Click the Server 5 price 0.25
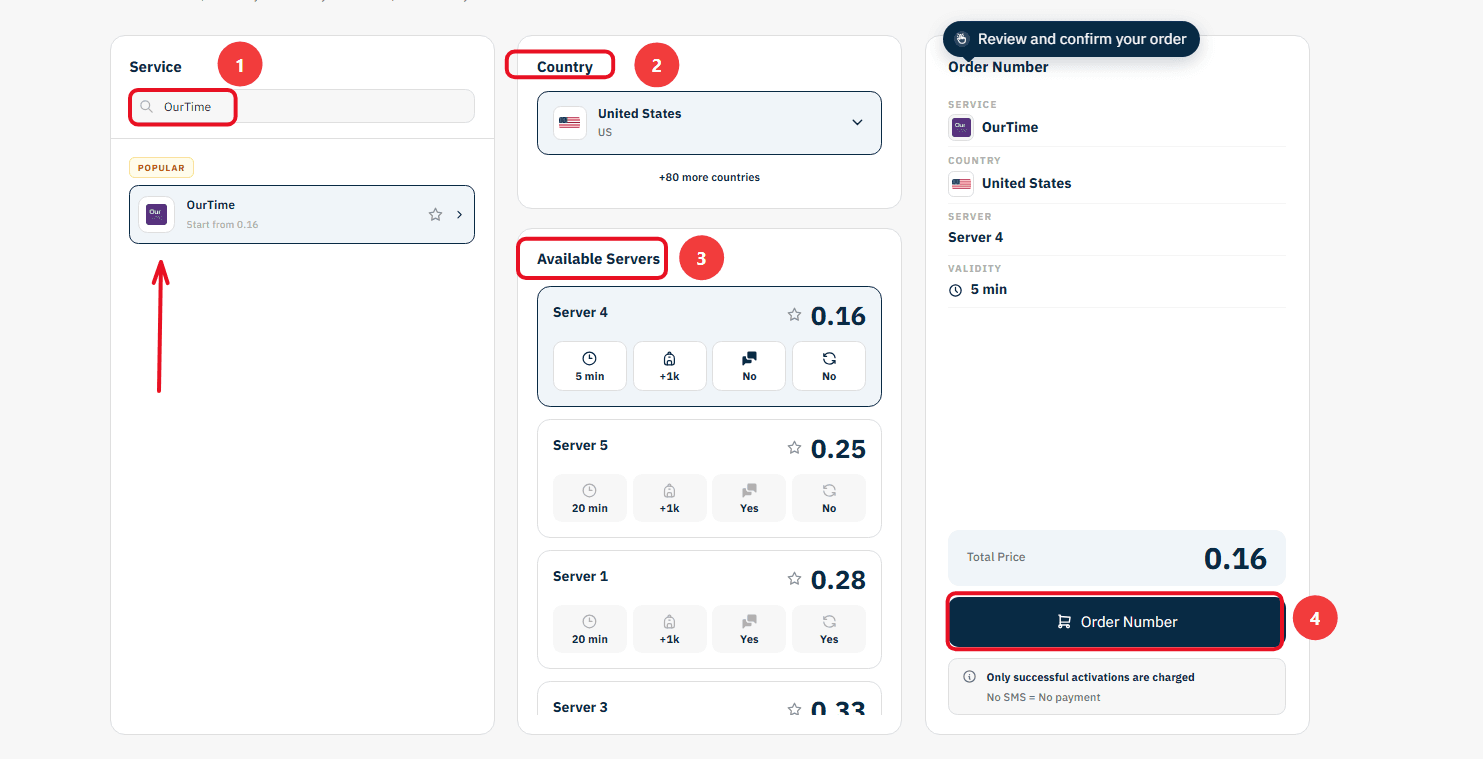This screenshot has height=759, width=1483. click(838, 449)
